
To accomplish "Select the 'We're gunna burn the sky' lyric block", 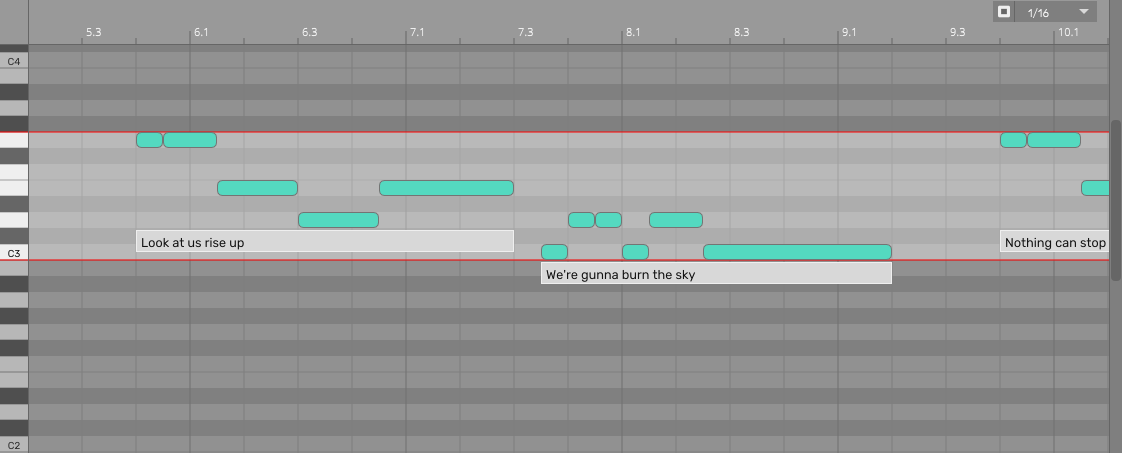I will [716, 273].
